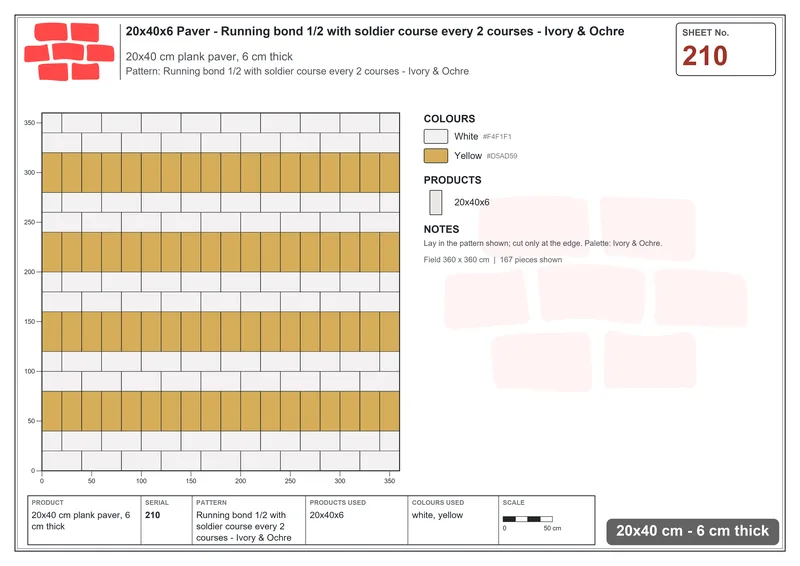Click 'Field 360 x 360 cm' text
The image size is (800, 566).
click(456, 260)
